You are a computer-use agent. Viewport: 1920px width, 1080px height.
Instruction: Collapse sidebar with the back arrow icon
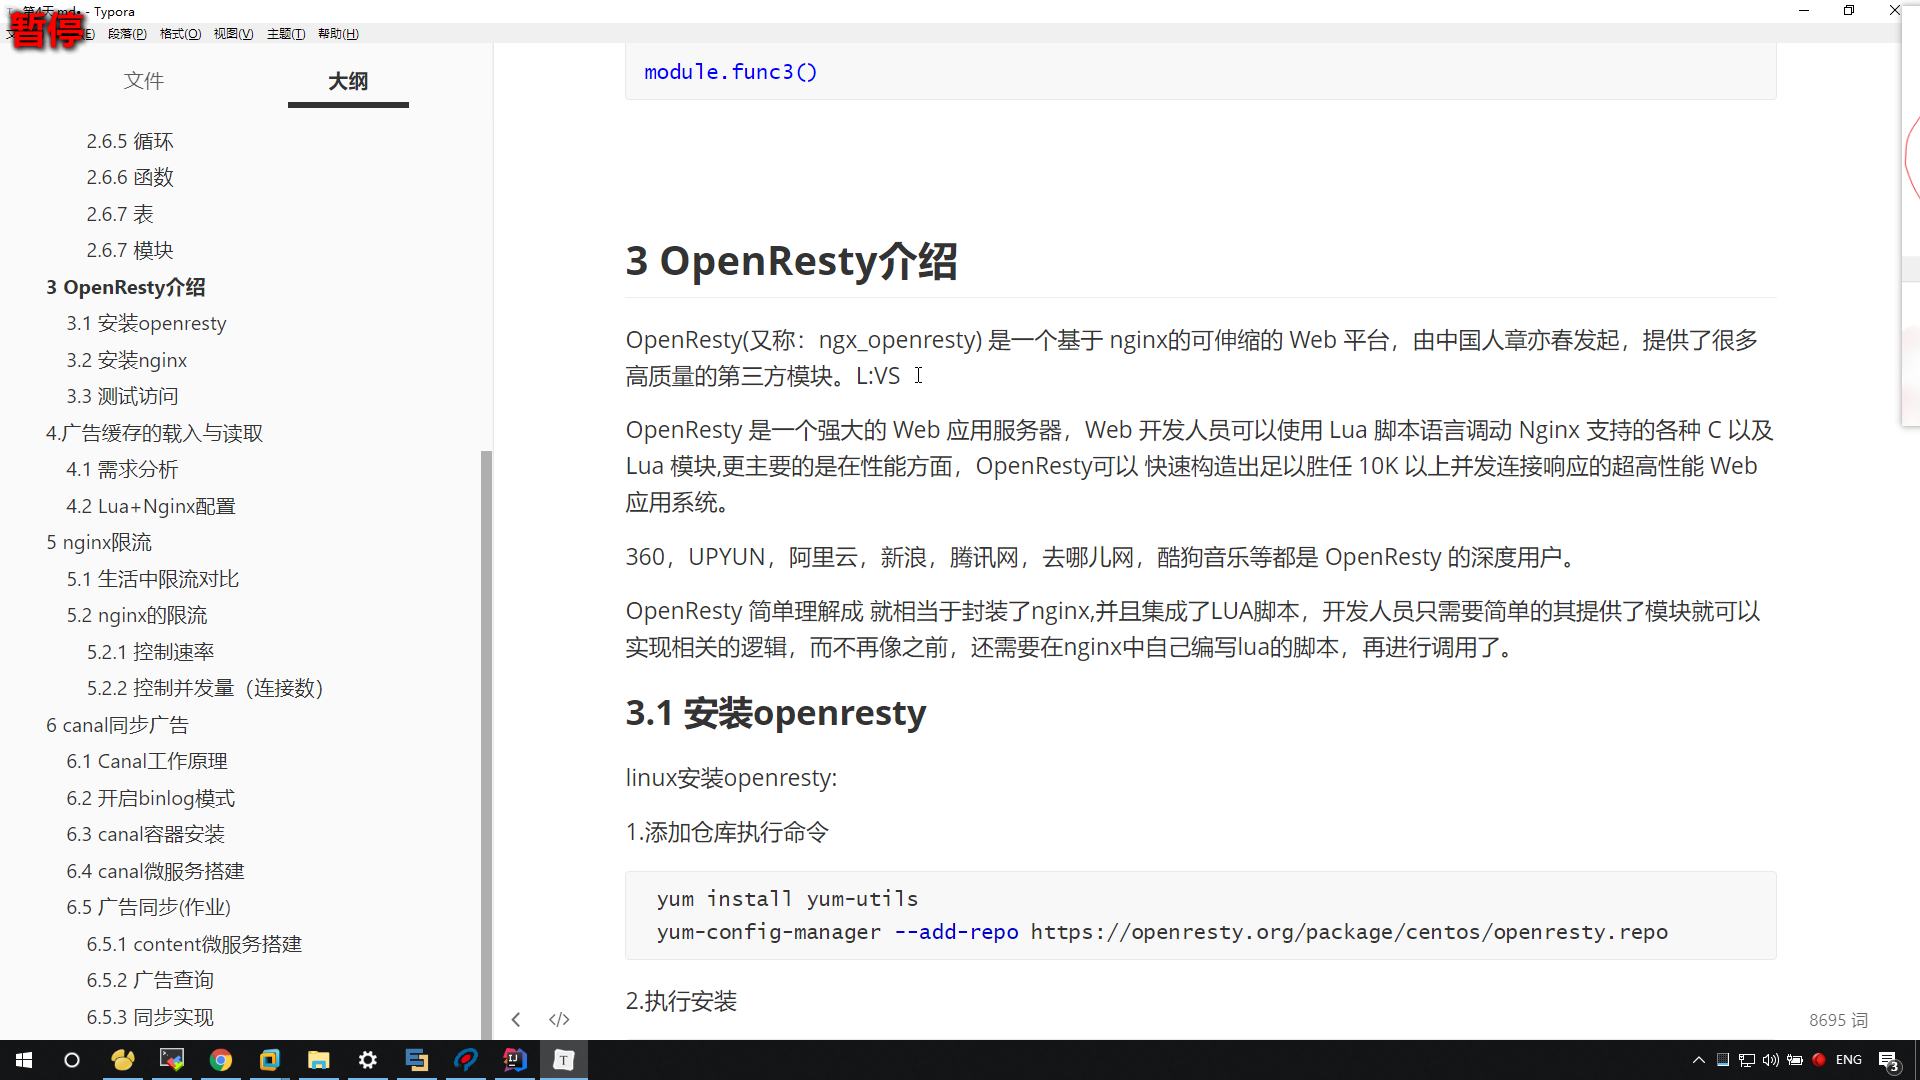pos(516,1019)
